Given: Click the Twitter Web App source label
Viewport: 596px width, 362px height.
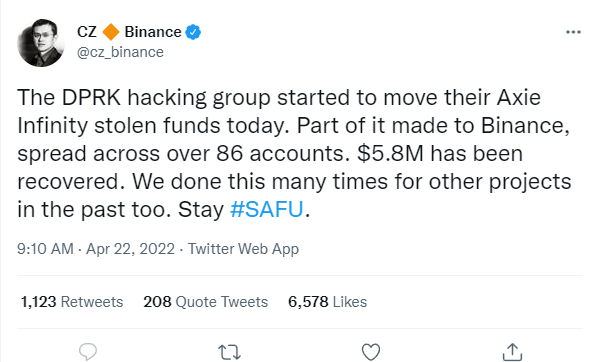Looking at the screenshot, I should point(243,249).
